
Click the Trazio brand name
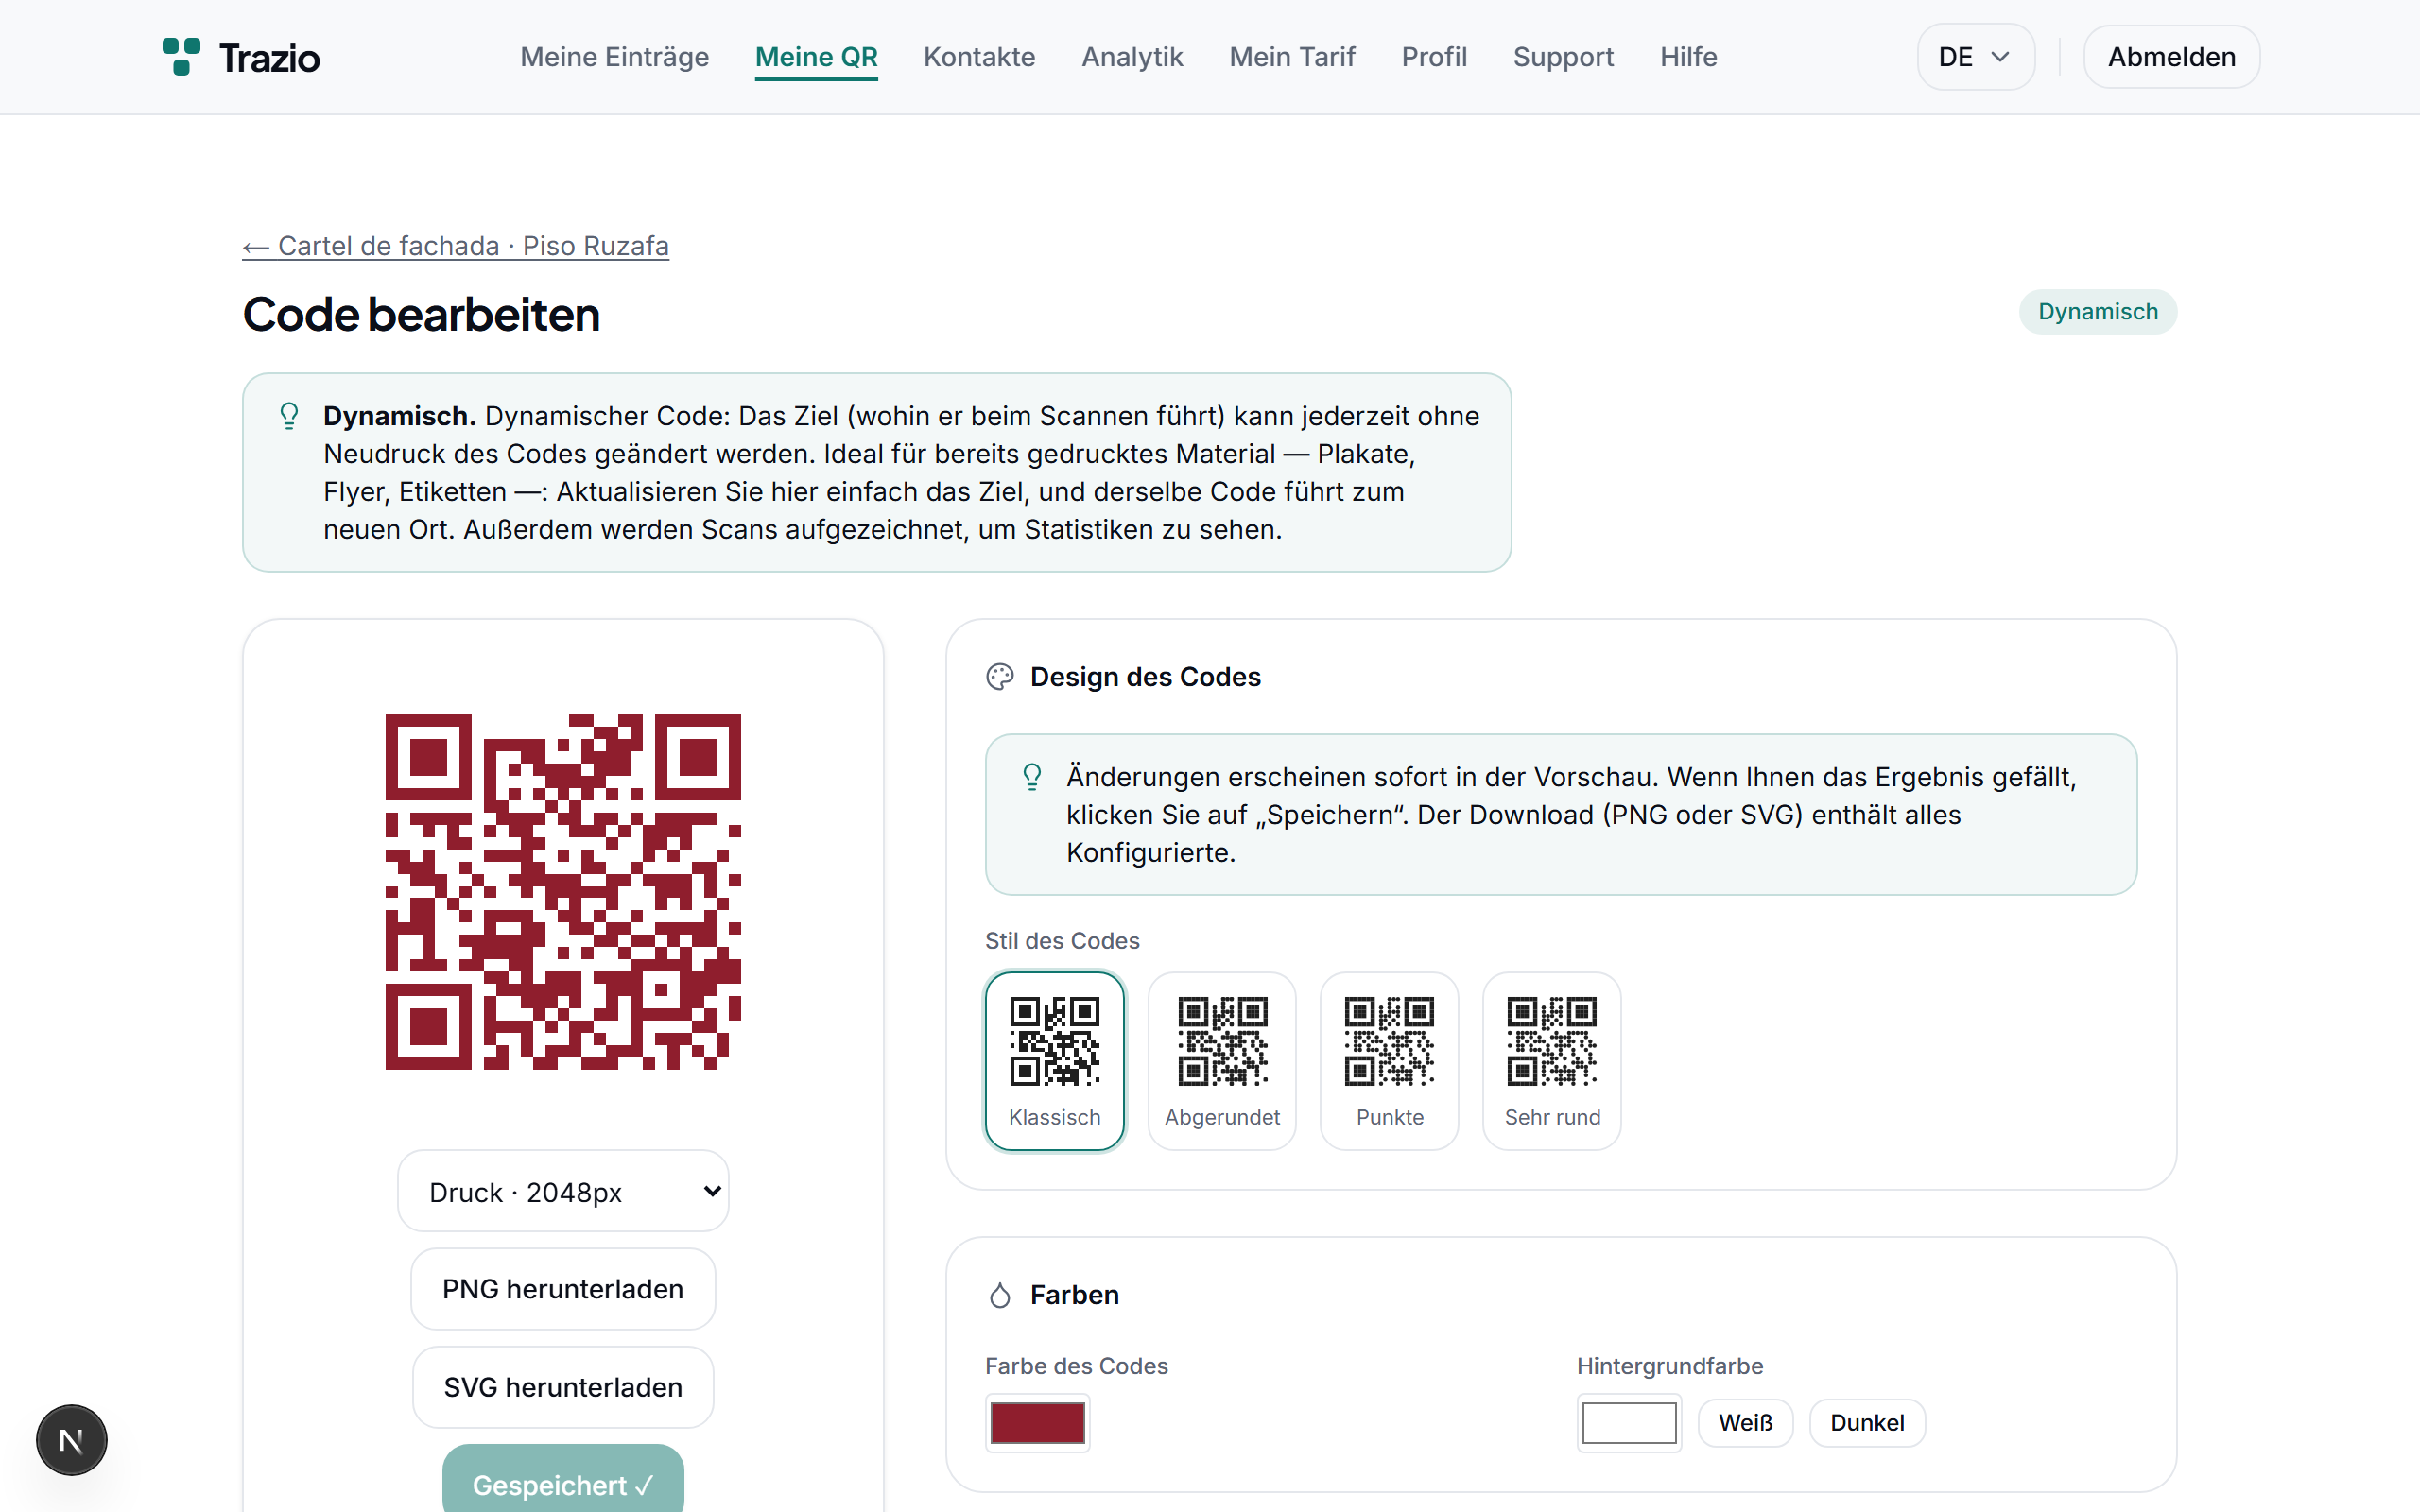[269, 58]
